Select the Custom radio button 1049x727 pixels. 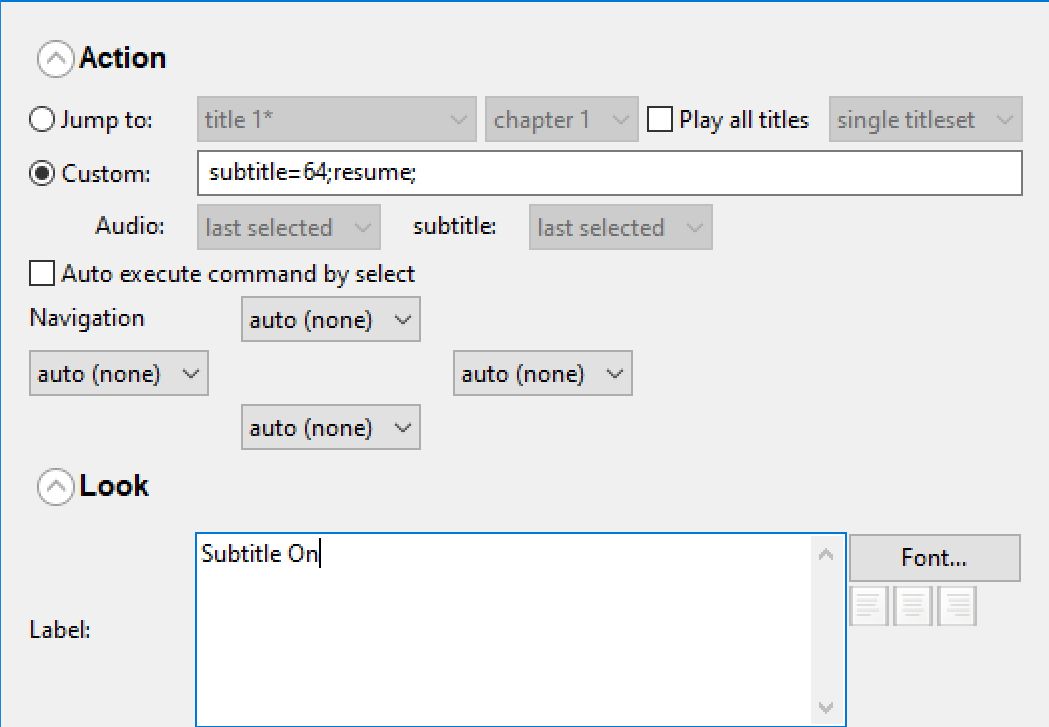(x=42, y=174)
